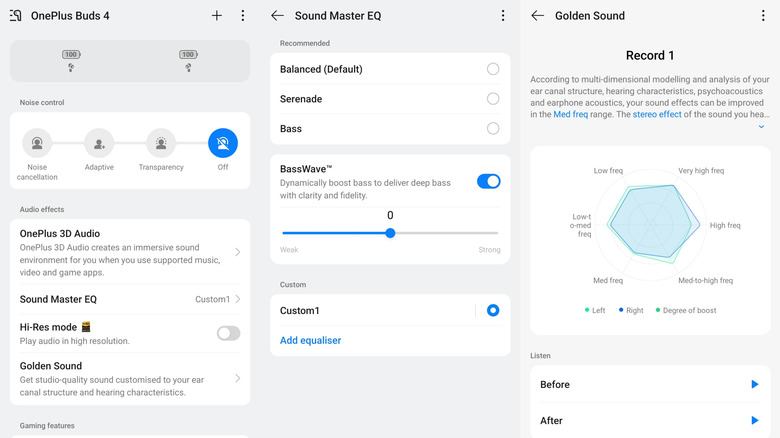
Task: Tap the BassWave heading
Action: tap(306, 169)
